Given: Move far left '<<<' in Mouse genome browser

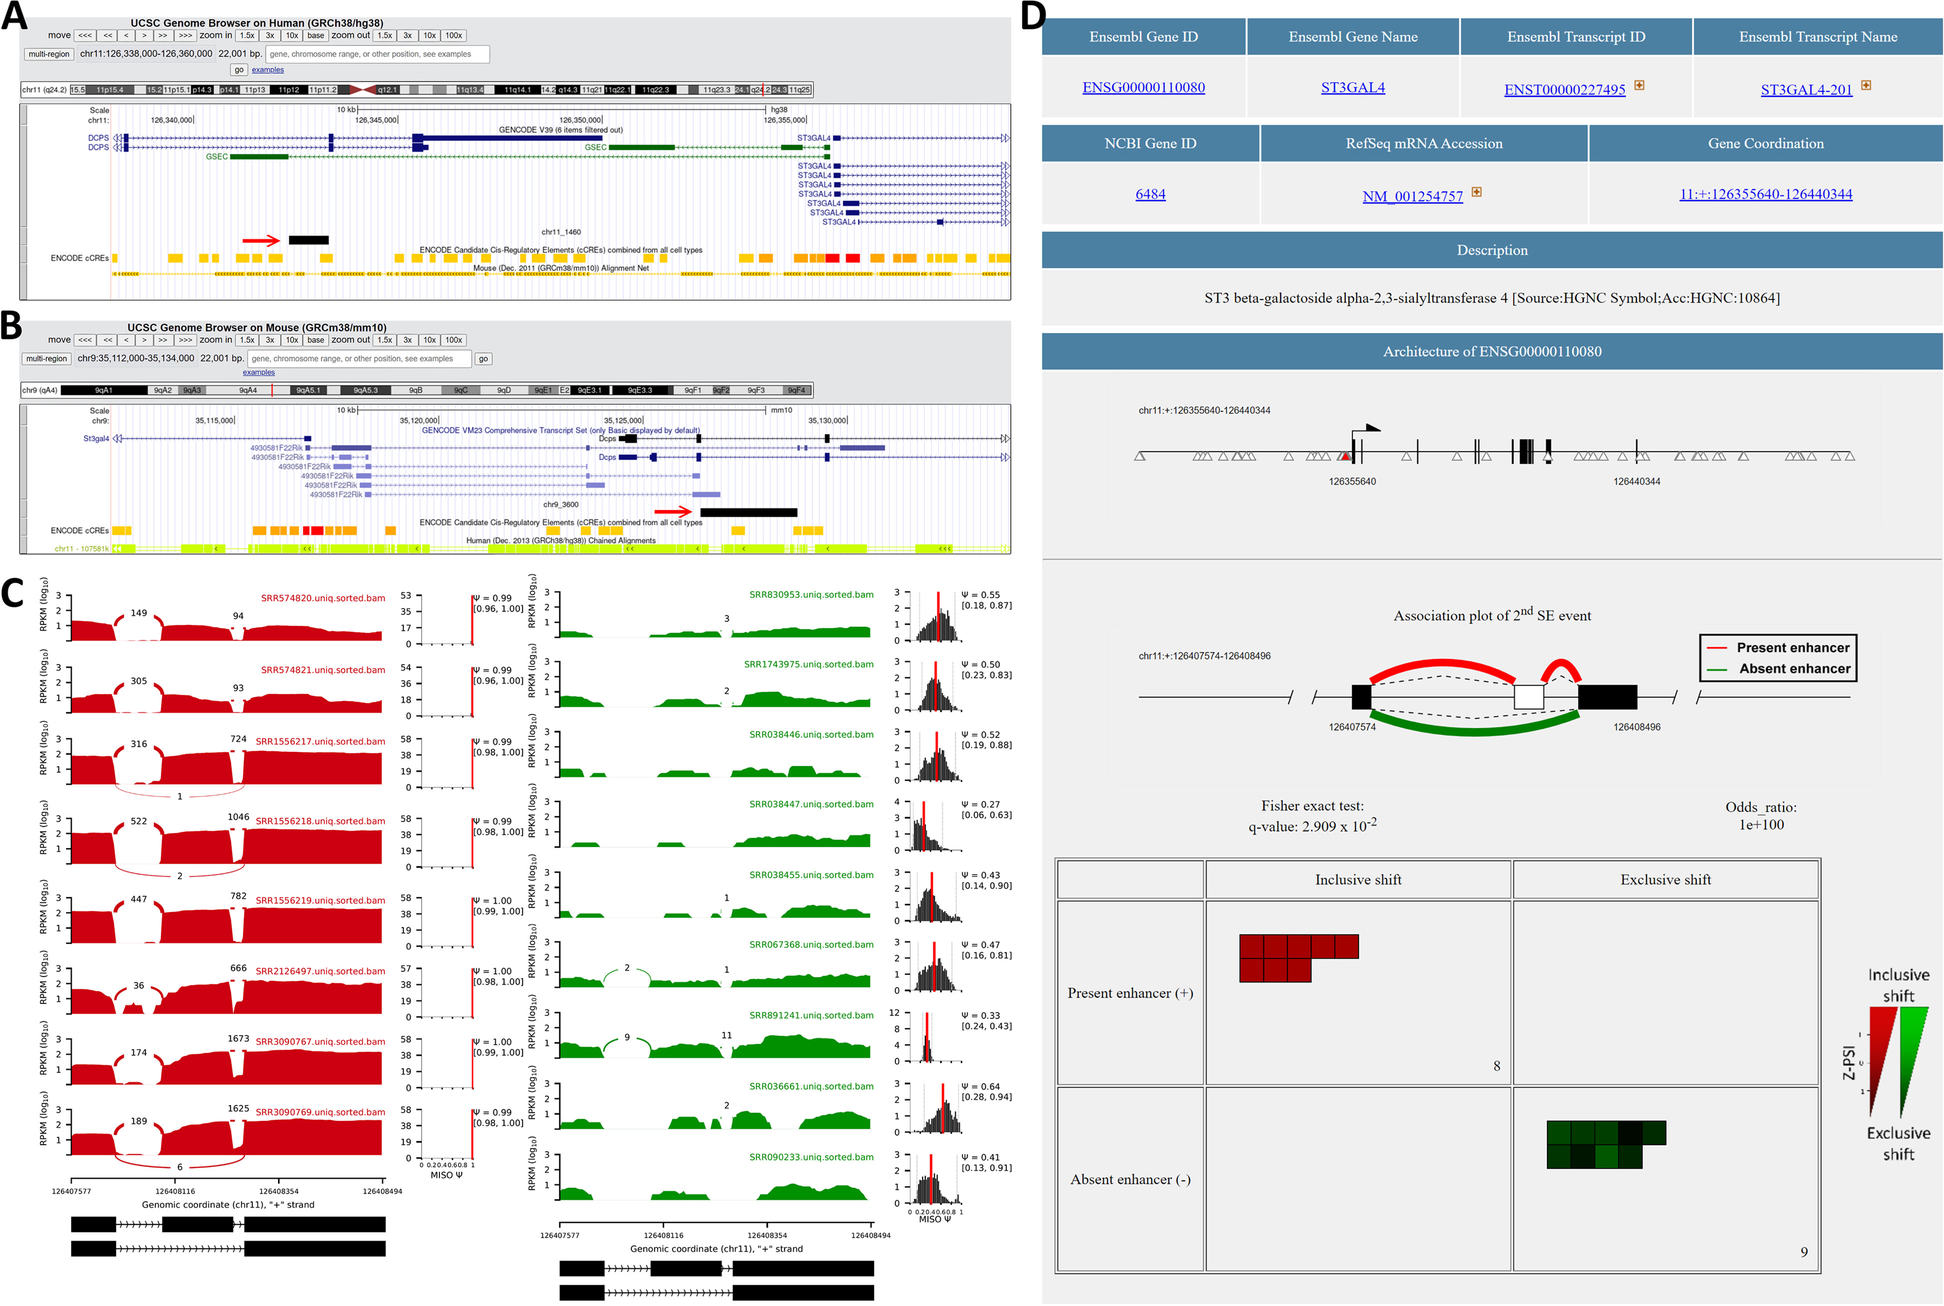Looking at the screenshot, I should 85,340.
